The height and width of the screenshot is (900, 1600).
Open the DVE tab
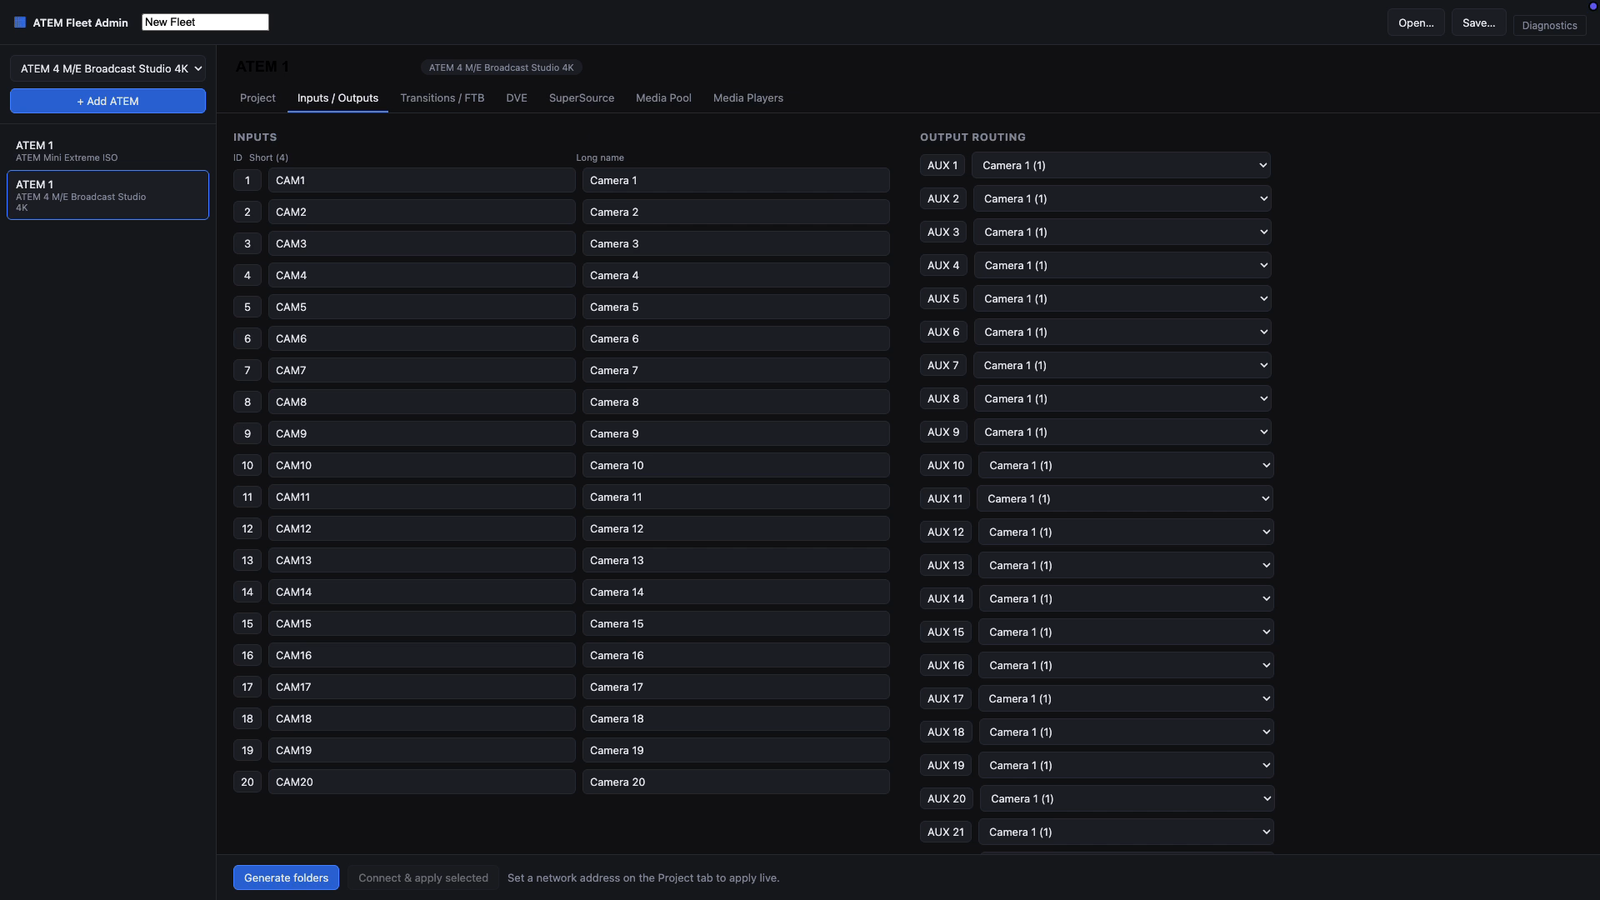click(517, 98)
